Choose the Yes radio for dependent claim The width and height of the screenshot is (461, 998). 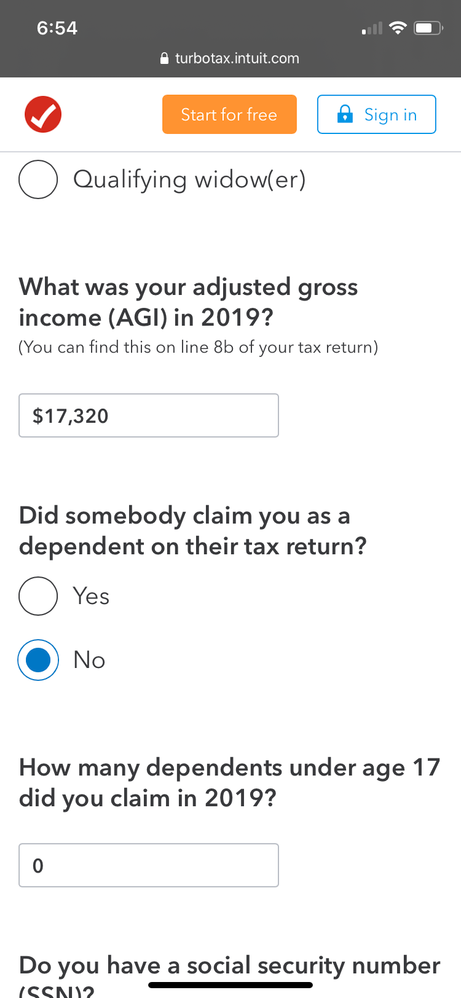coord(38,596)
